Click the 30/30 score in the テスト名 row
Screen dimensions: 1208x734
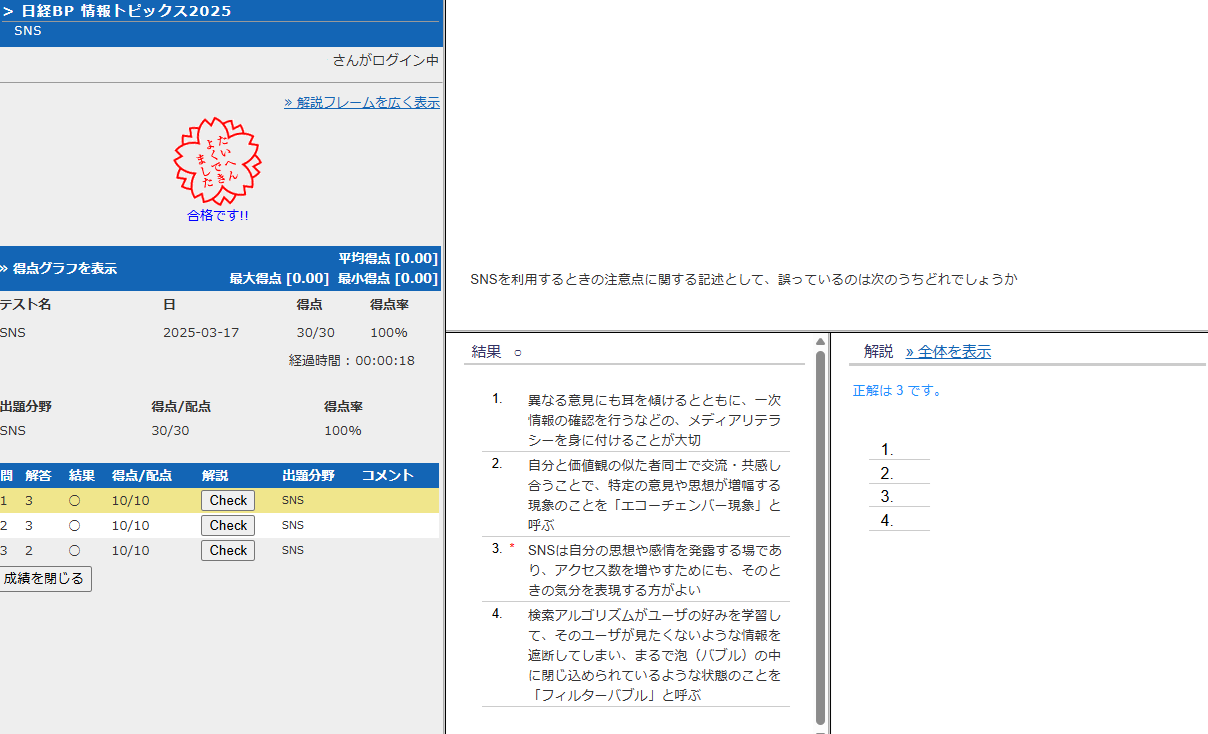316,332
